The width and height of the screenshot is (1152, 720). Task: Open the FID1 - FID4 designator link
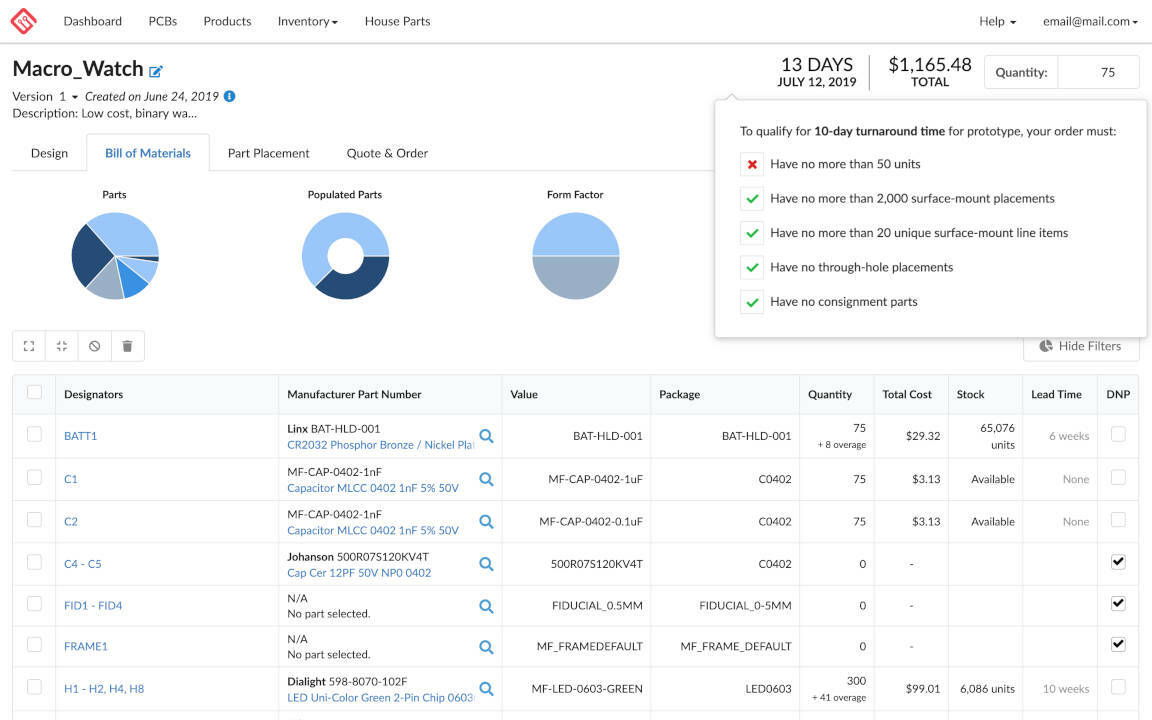point(93,605)
